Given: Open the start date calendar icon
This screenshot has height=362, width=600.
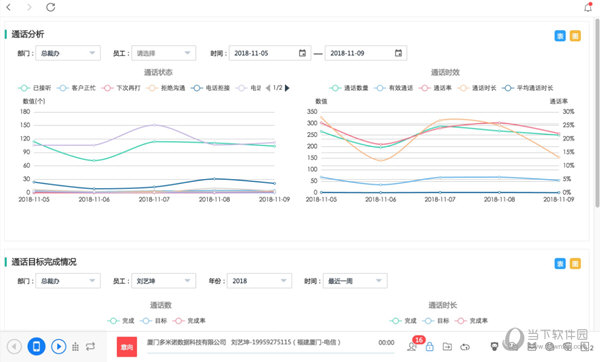Looking at the screenshot, I should 302,53.
